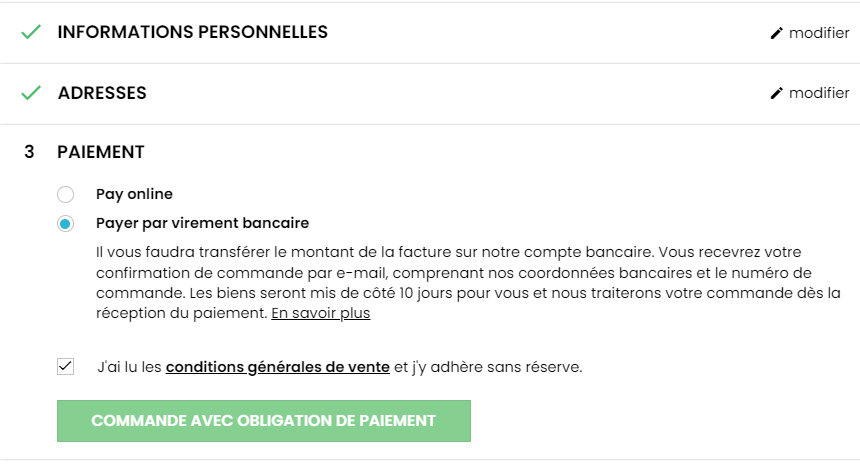Open the En savoir plus link

(320, 313)
